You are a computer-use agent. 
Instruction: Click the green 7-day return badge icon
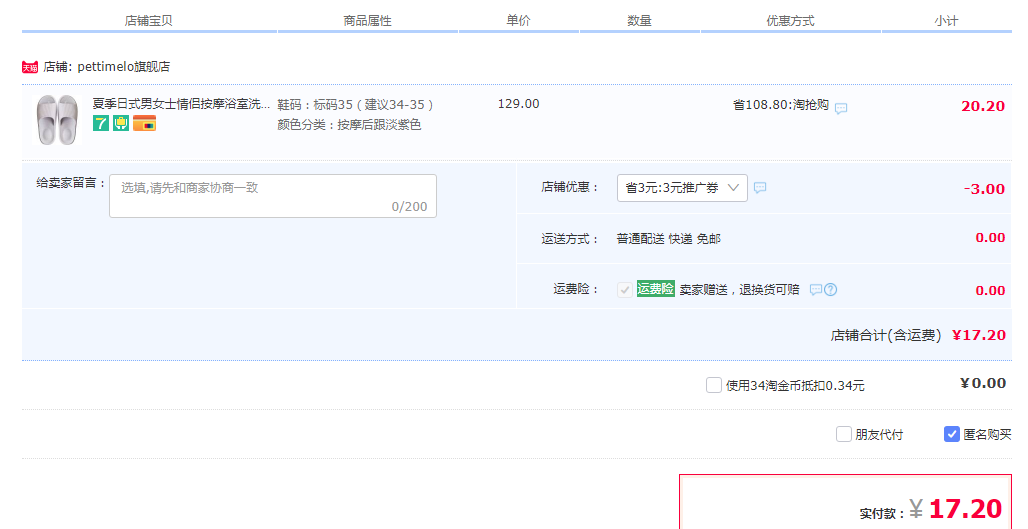(x=101, y=123)
